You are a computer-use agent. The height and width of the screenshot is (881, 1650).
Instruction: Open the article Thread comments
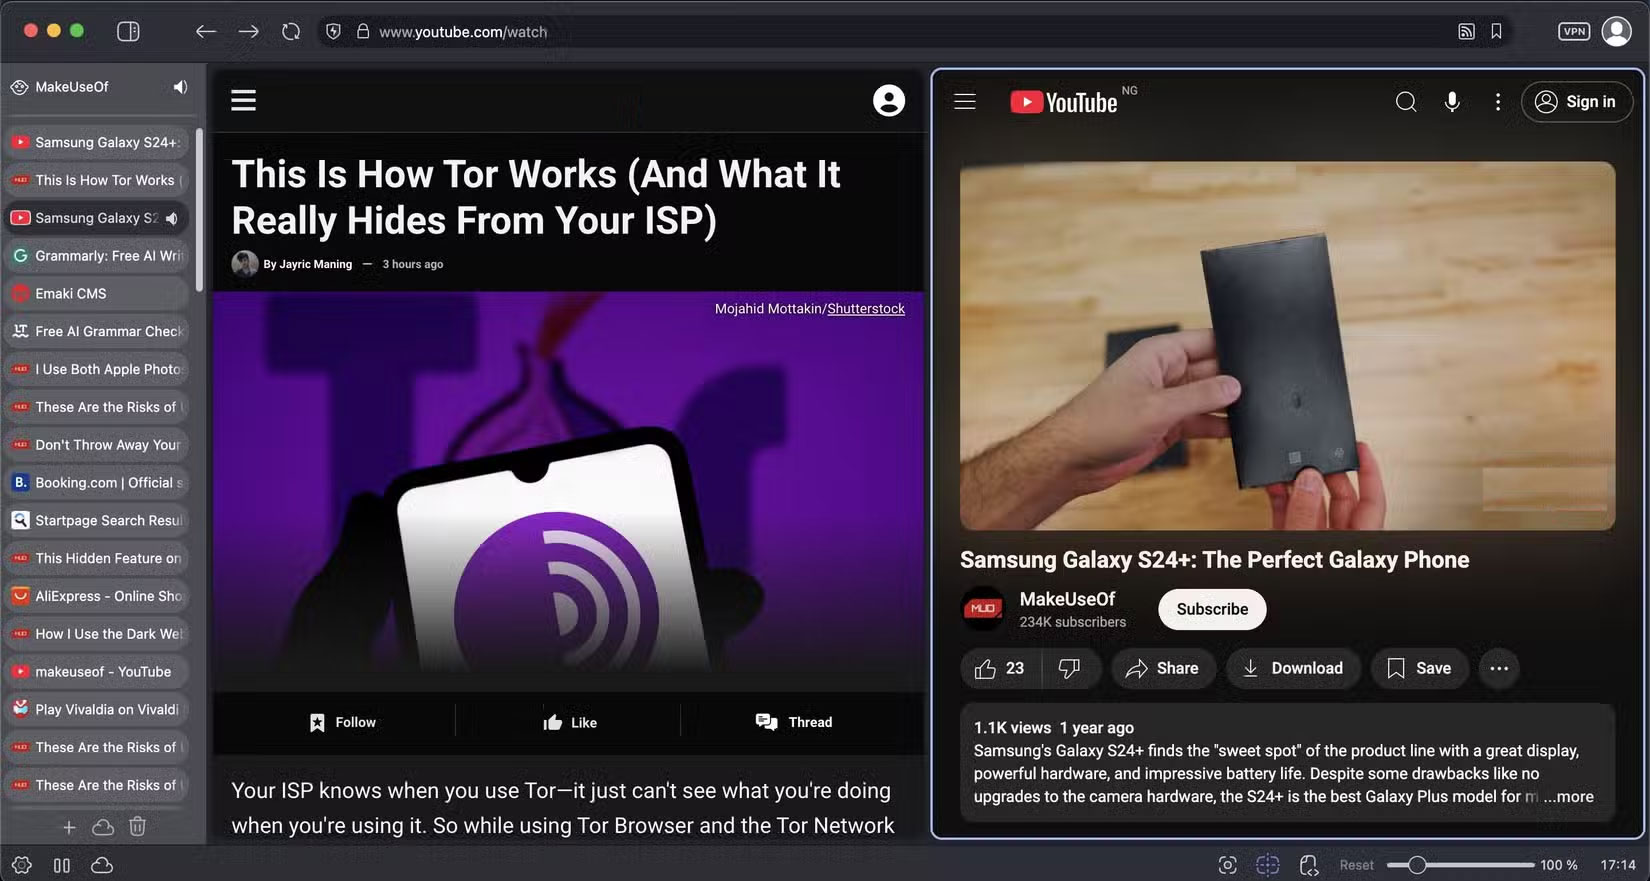(794, 722)
